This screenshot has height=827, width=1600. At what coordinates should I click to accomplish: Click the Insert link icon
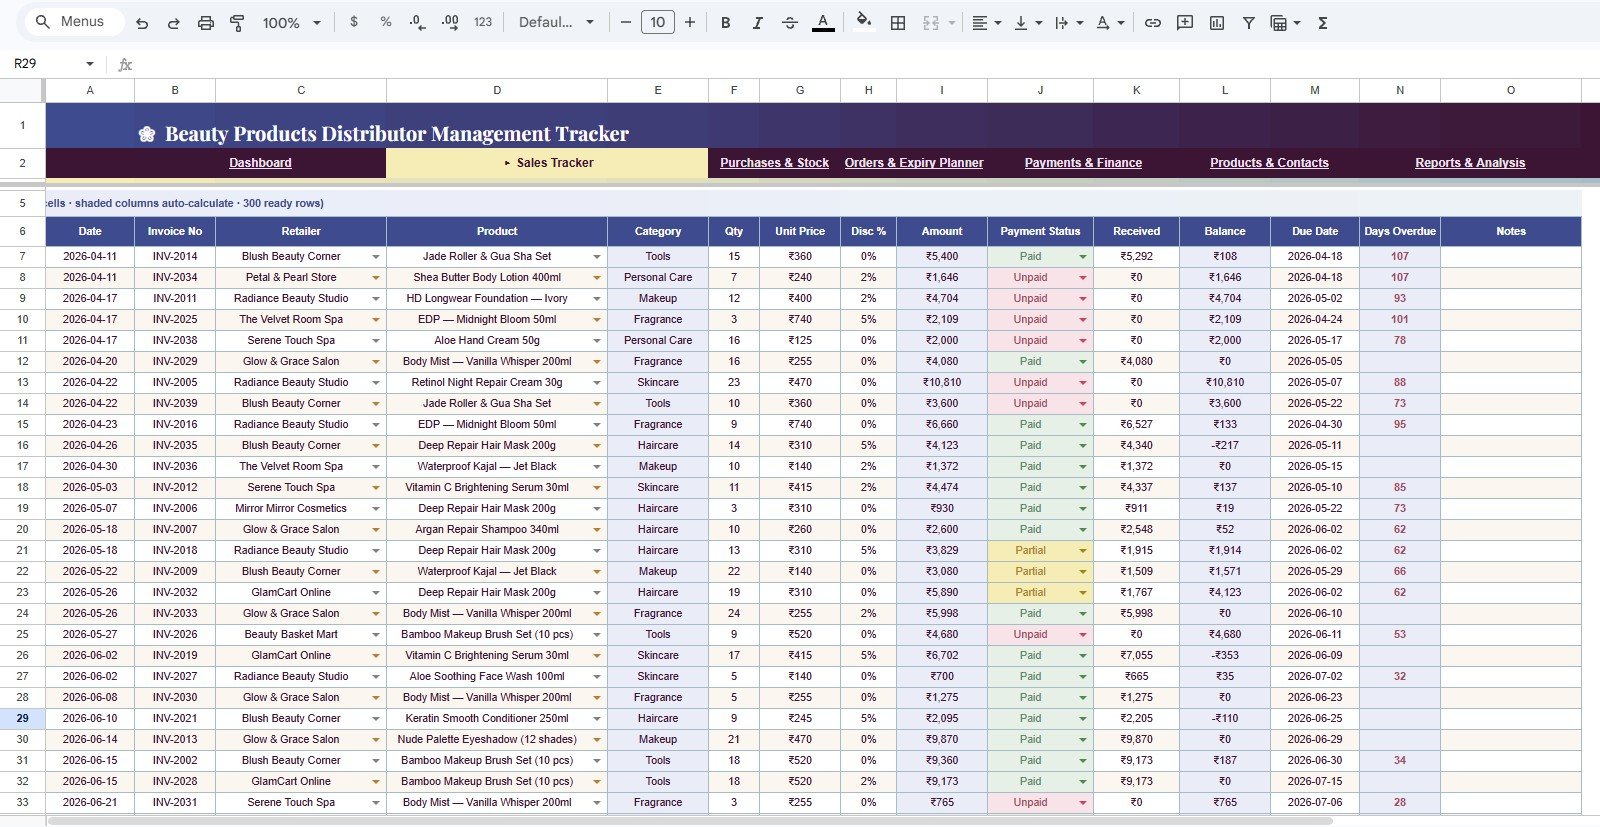[1153, 22]
